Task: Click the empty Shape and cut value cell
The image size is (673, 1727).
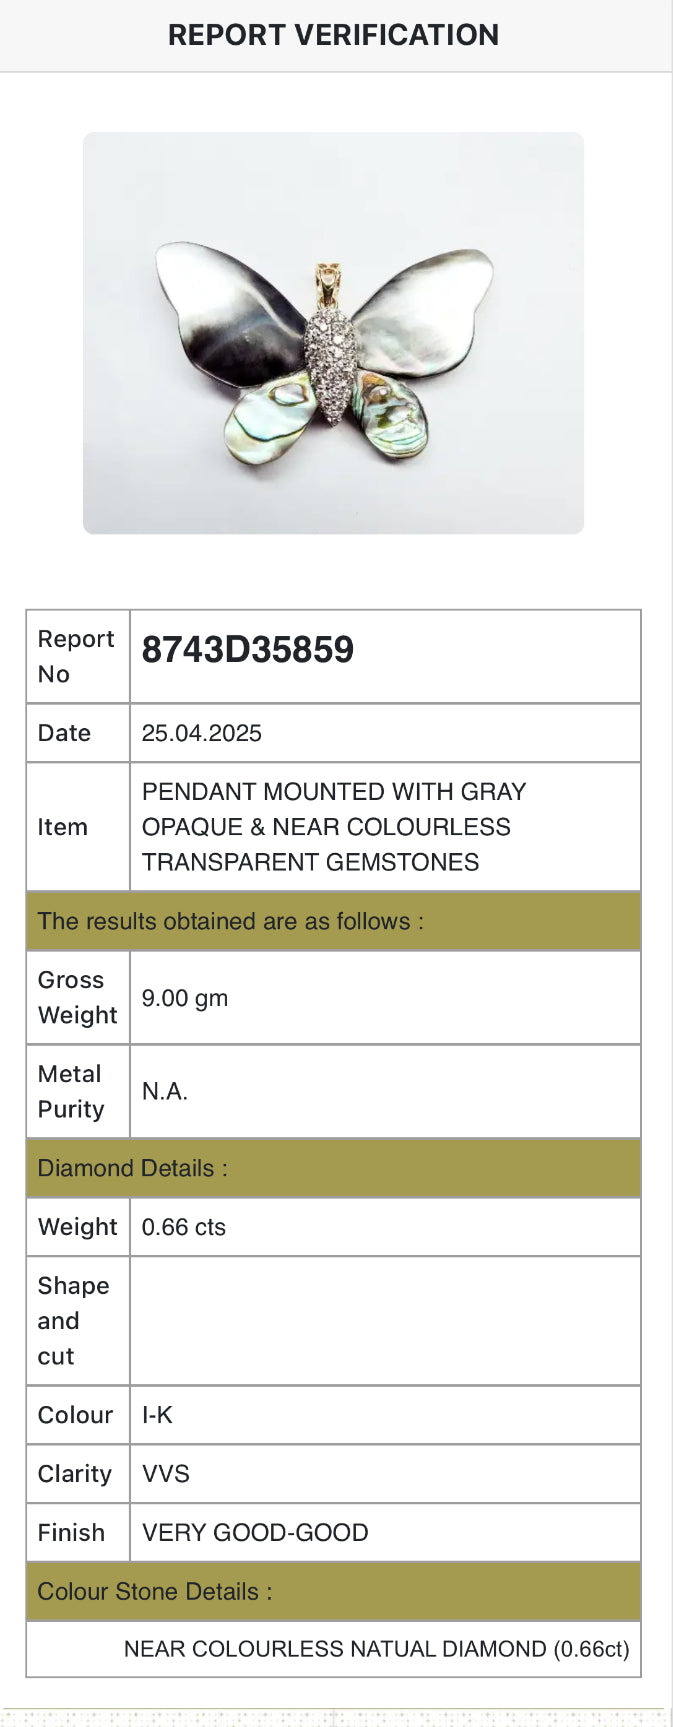Action: tap(385, 1321)
